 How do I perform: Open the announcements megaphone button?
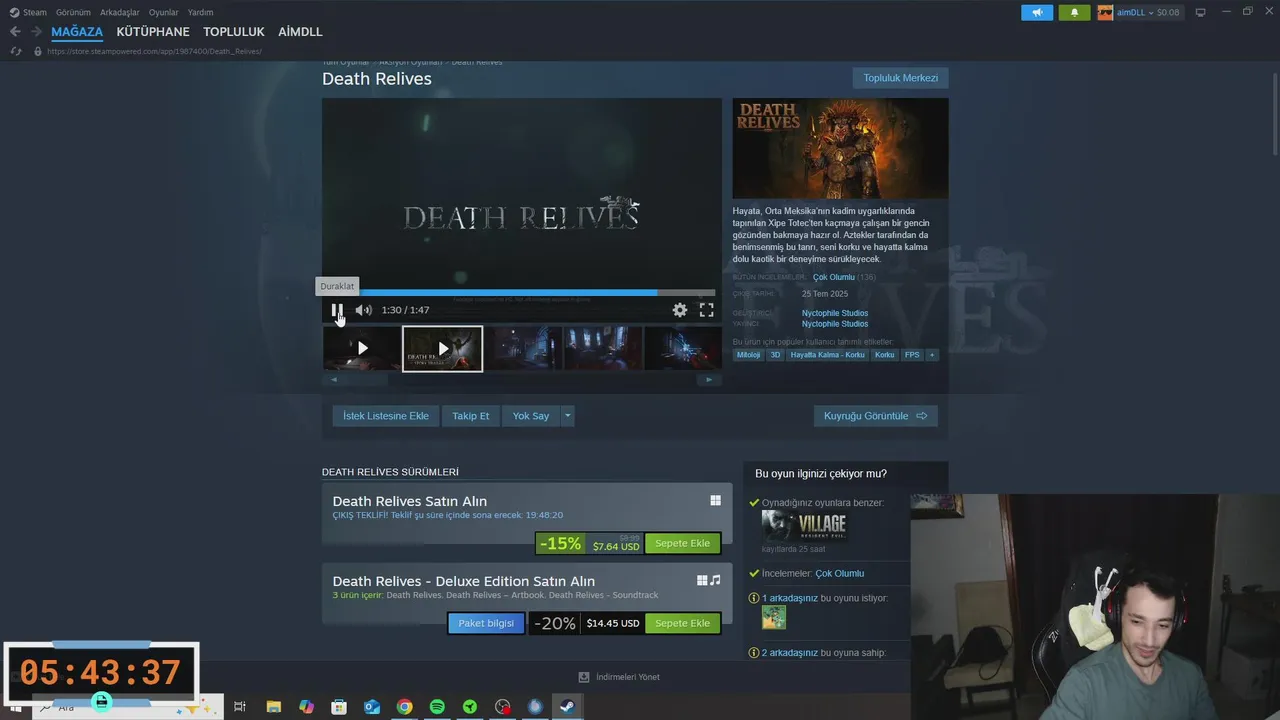pyautogui.click(x=1037, y=12)
